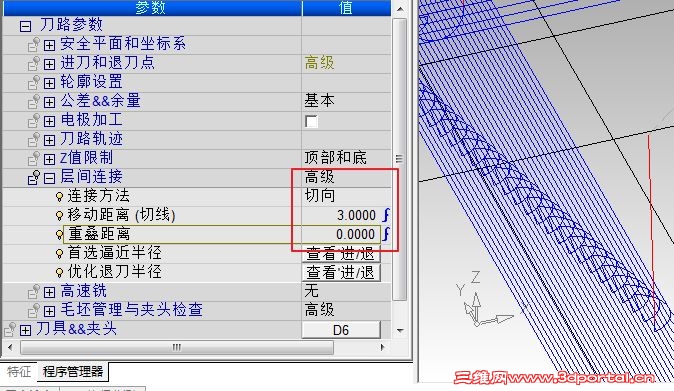Click the bulb icon beside 优化退刀半径
Image resolution: width=674 pixels, height=391 pixels.
(x=60, y=272)
